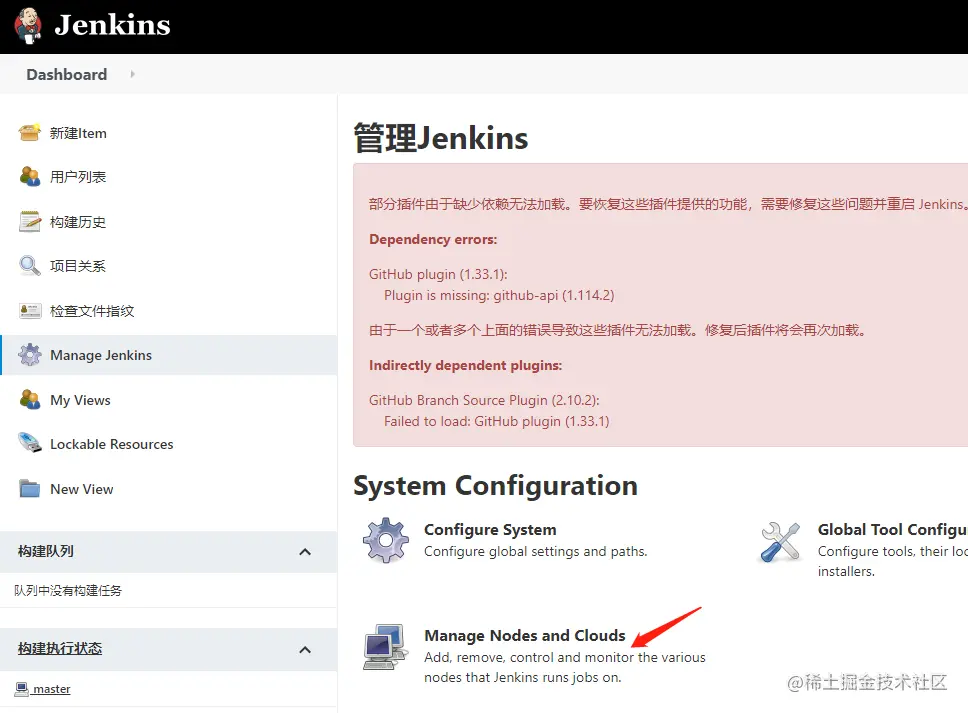Collapse the 构建队列 panel chevron
Screen dimensions: 968x713
[305, 552]
